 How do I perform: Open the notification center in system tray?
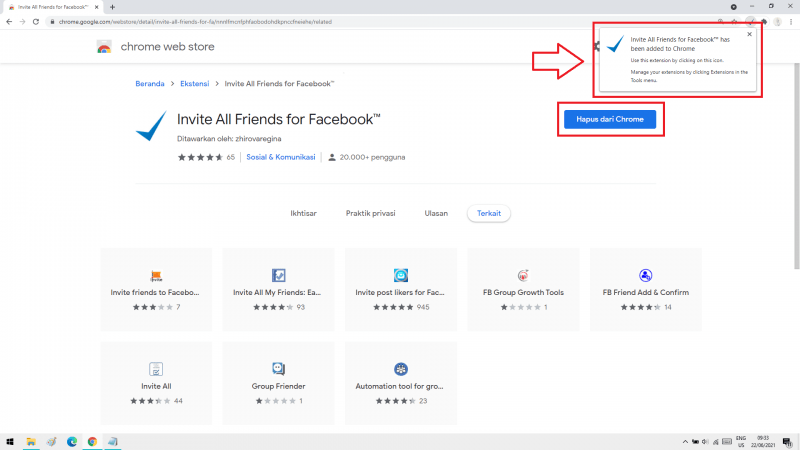coord(787,442)
